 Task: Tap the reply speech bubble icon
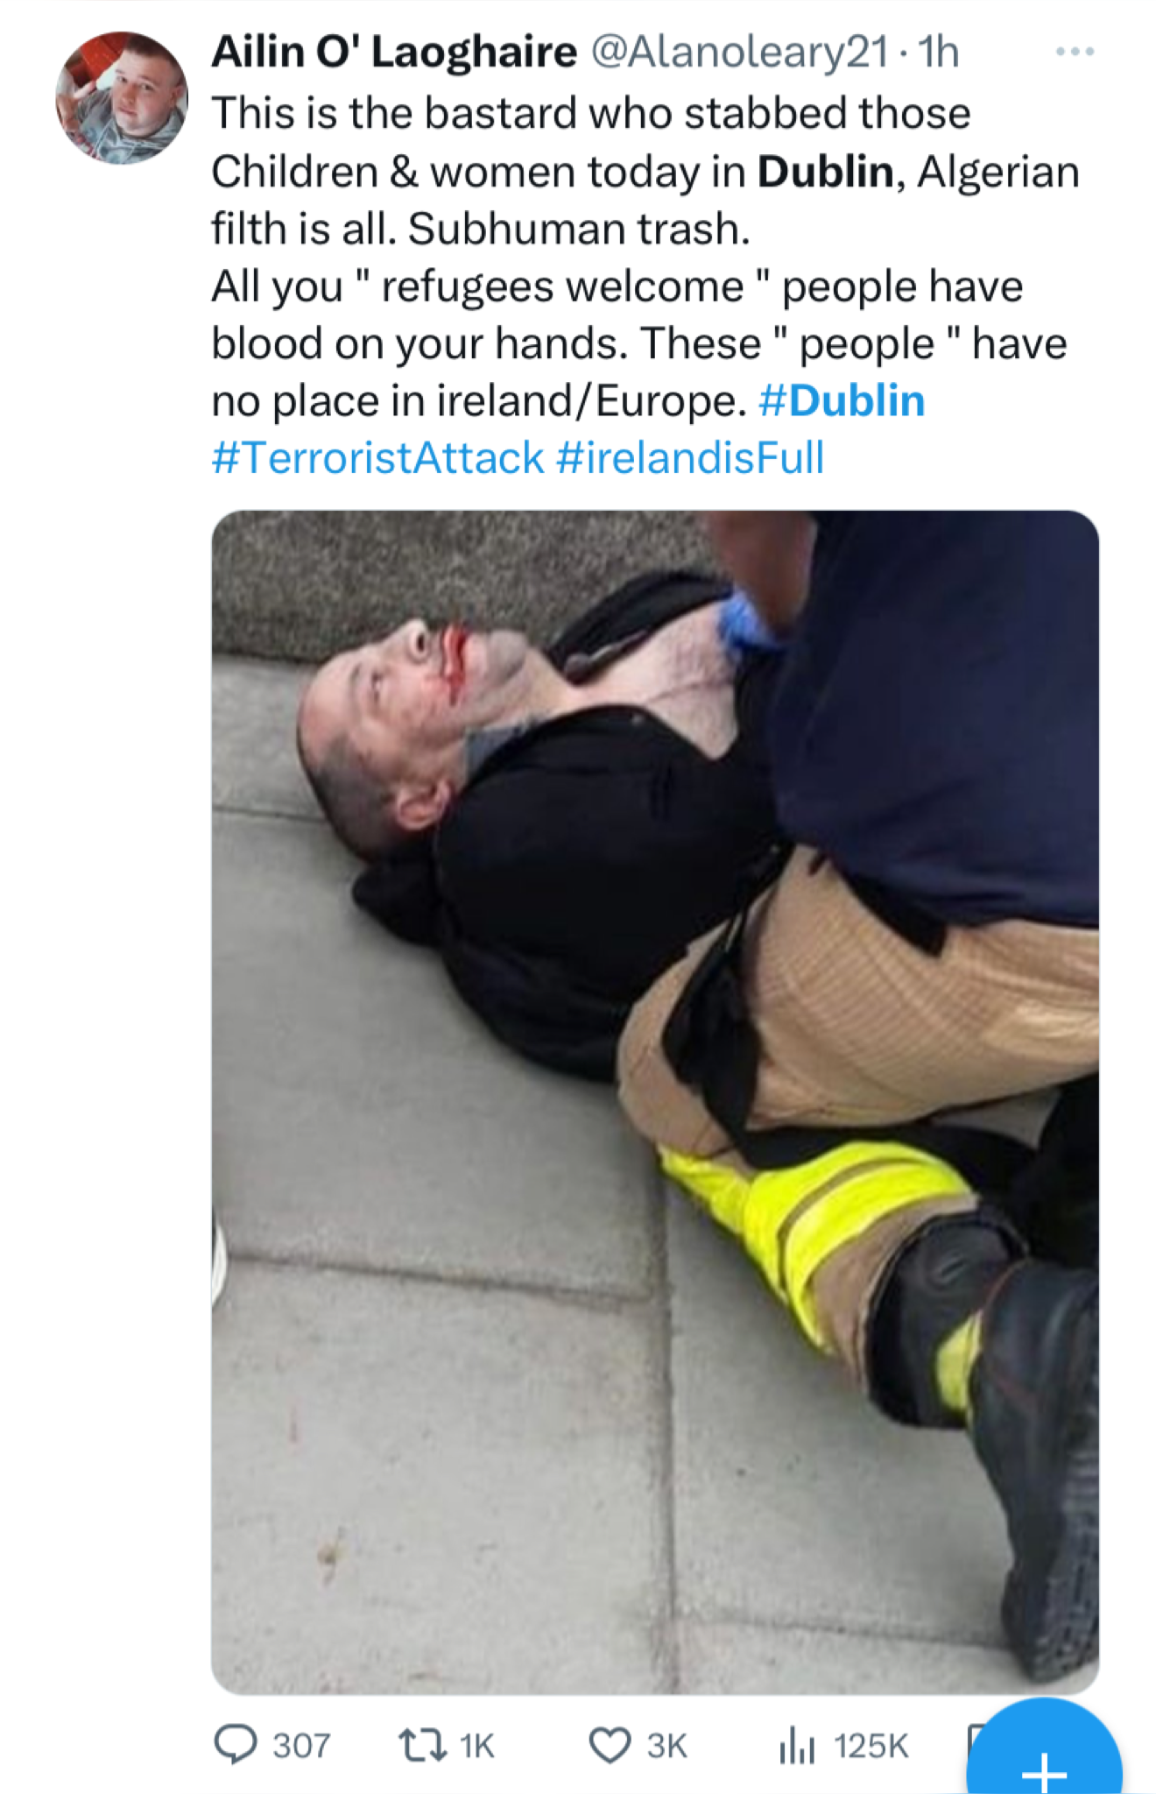coord(236,1745)
